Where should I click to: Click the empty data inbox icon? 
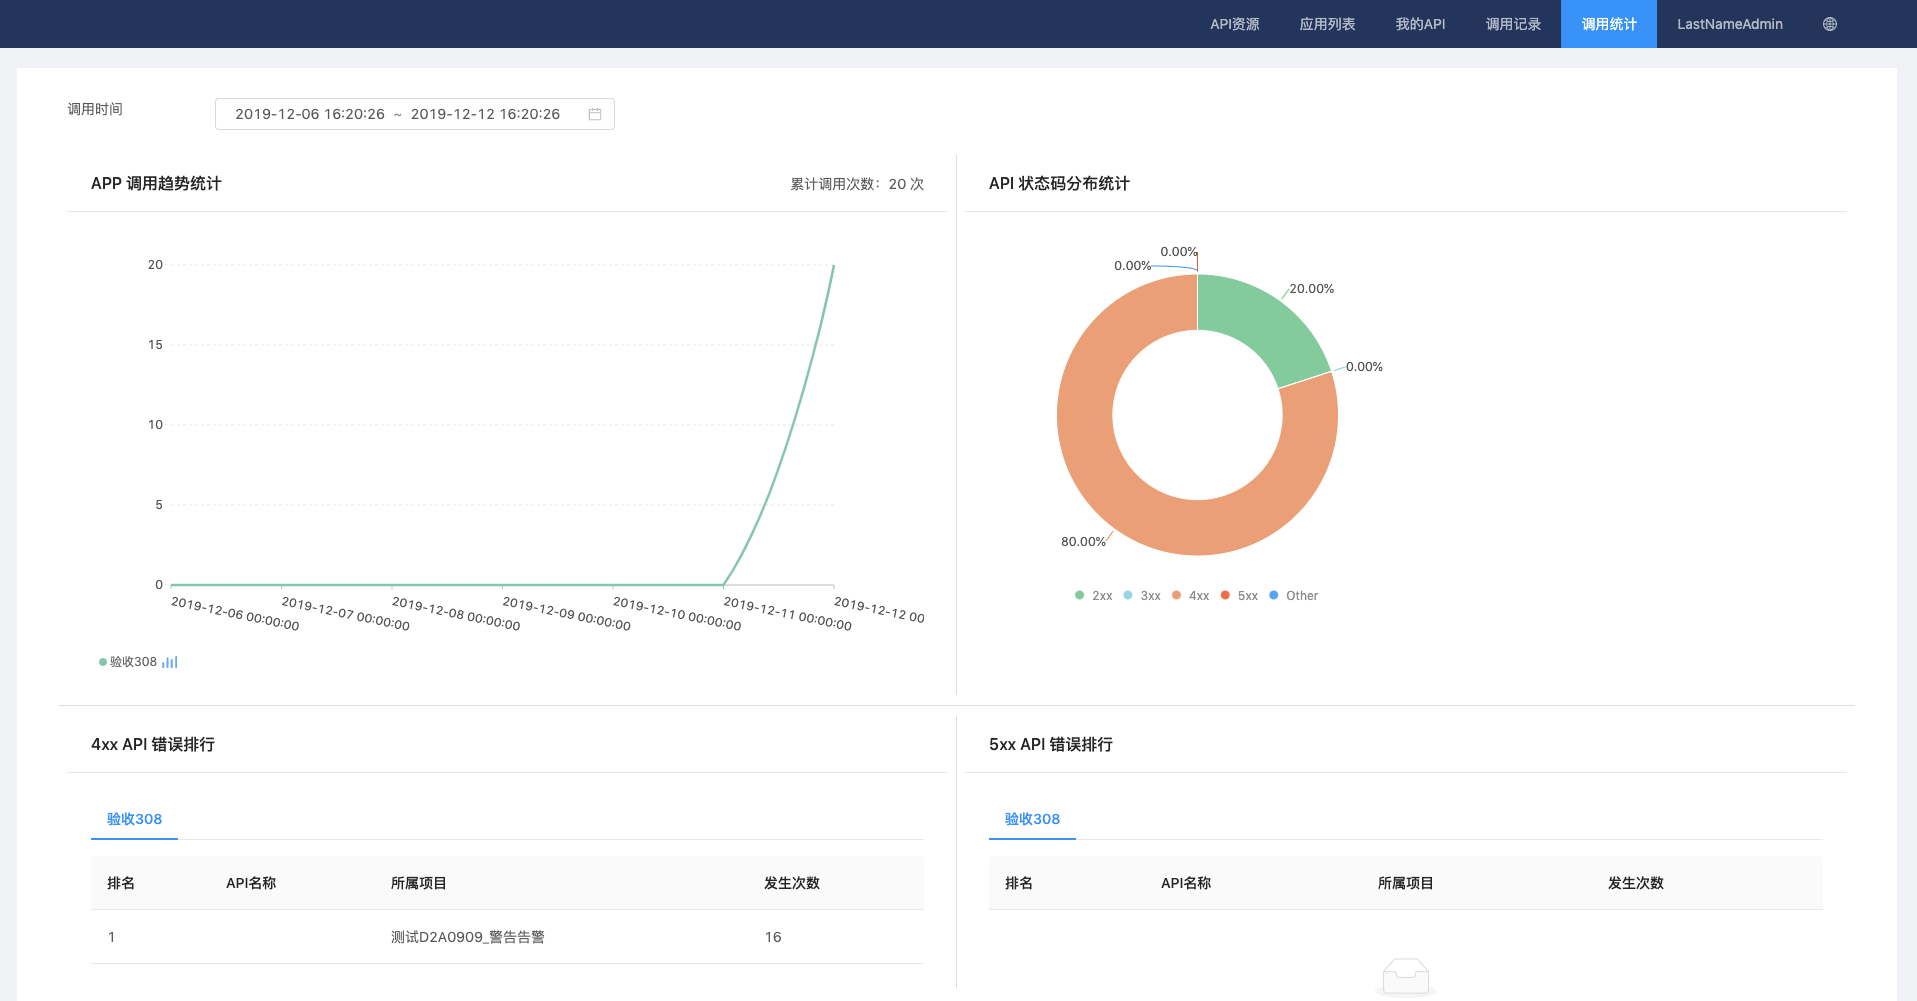click(x=1405, y=976)
